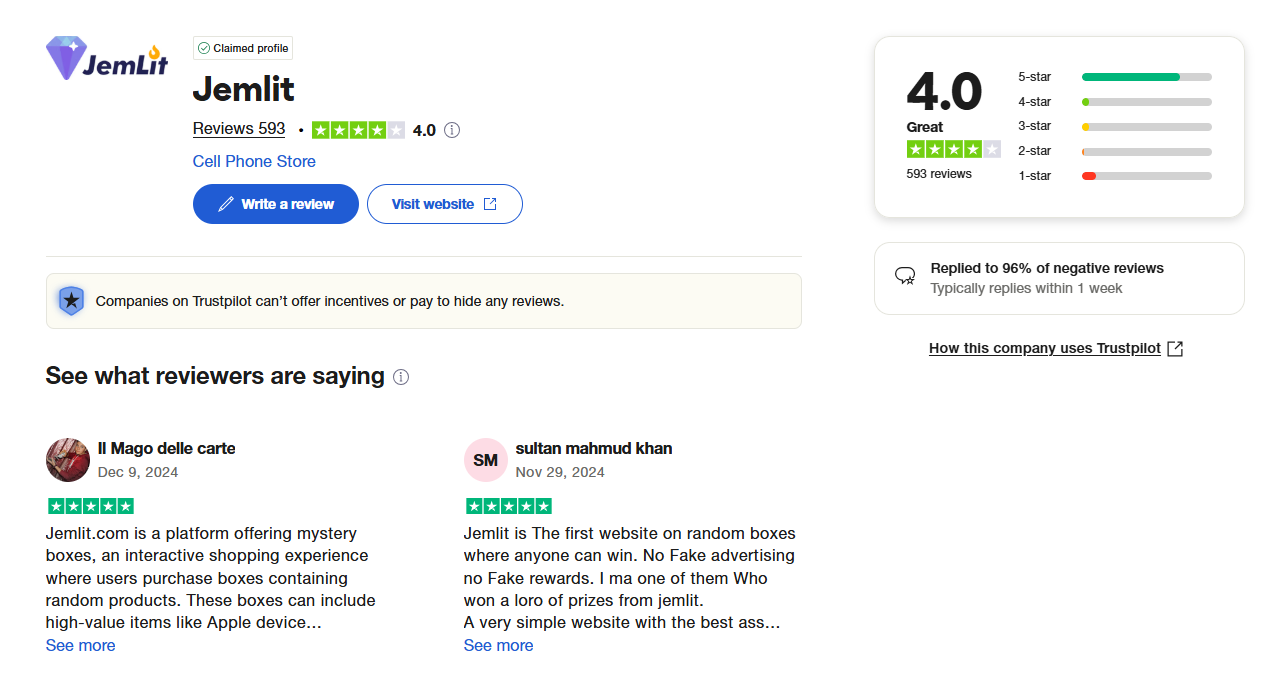This screenshot has width=1265, height=683.
Task: Click the Write a review button
Action: (276, 204)
